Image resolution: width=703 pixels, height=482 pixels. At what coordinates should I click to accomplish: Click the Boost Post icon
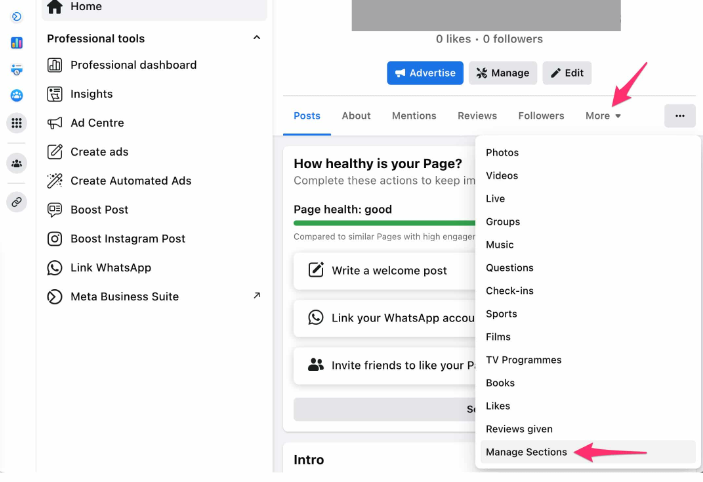pyautogui.click(x=55, y=210)
